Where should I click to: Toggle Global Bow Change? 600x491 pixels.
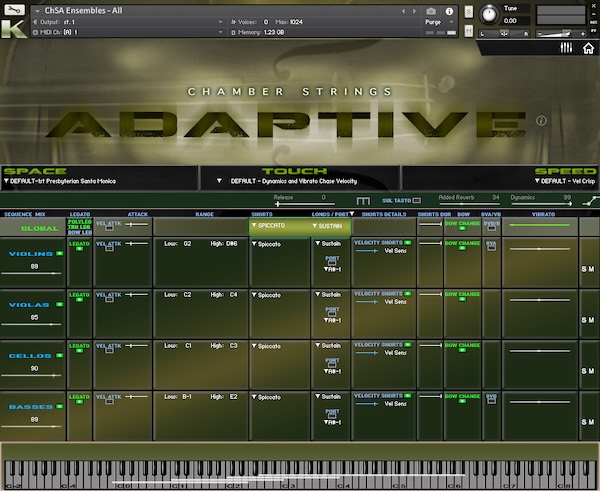[462, 228]
